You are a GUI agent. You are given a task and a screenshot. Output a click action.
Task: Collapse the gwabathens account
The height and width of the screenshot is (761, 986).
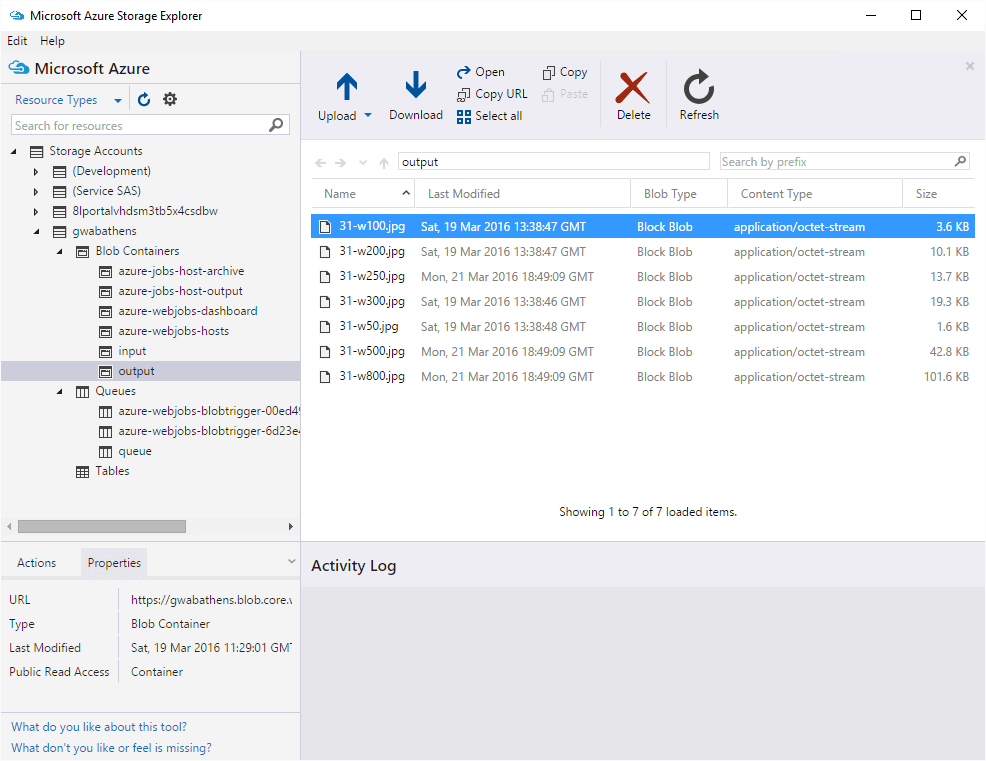(x=36, y=231)
